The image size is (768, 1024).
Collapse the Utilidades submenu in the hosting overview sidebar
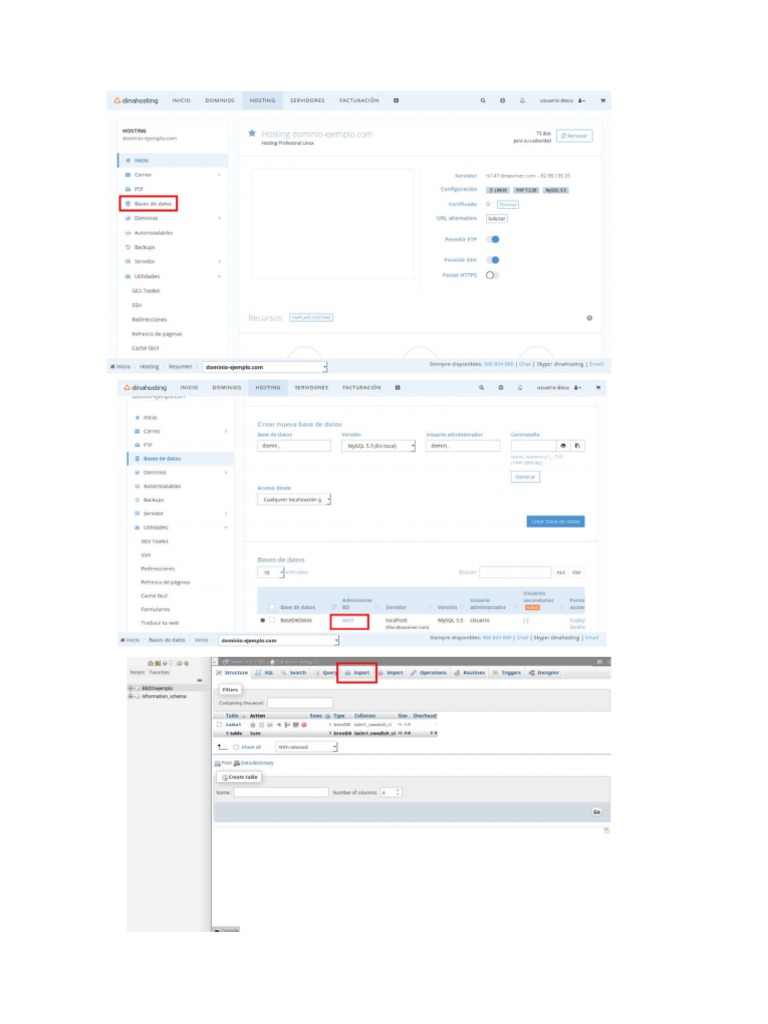[219, 276]
